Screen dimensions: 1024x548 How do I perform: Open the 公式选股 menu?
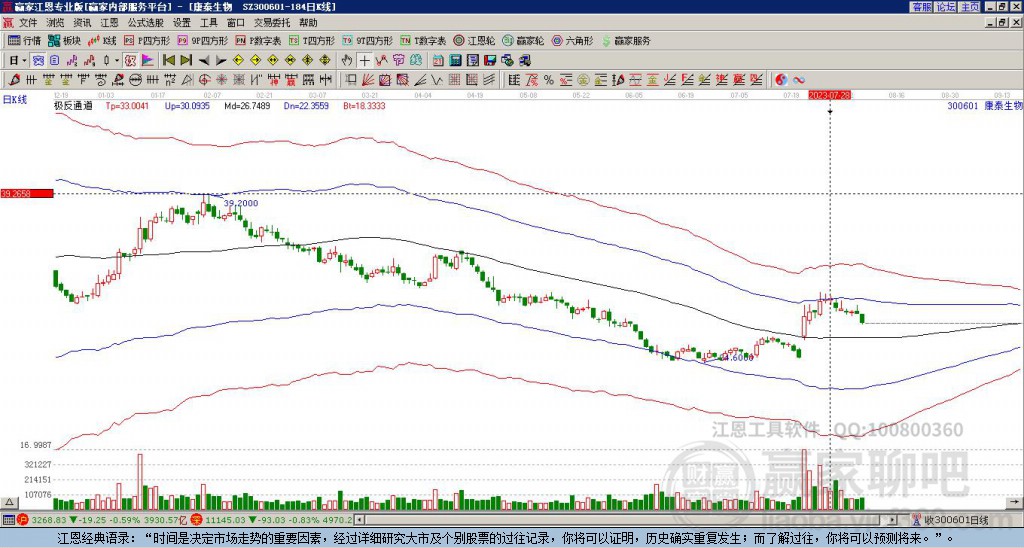146,23
